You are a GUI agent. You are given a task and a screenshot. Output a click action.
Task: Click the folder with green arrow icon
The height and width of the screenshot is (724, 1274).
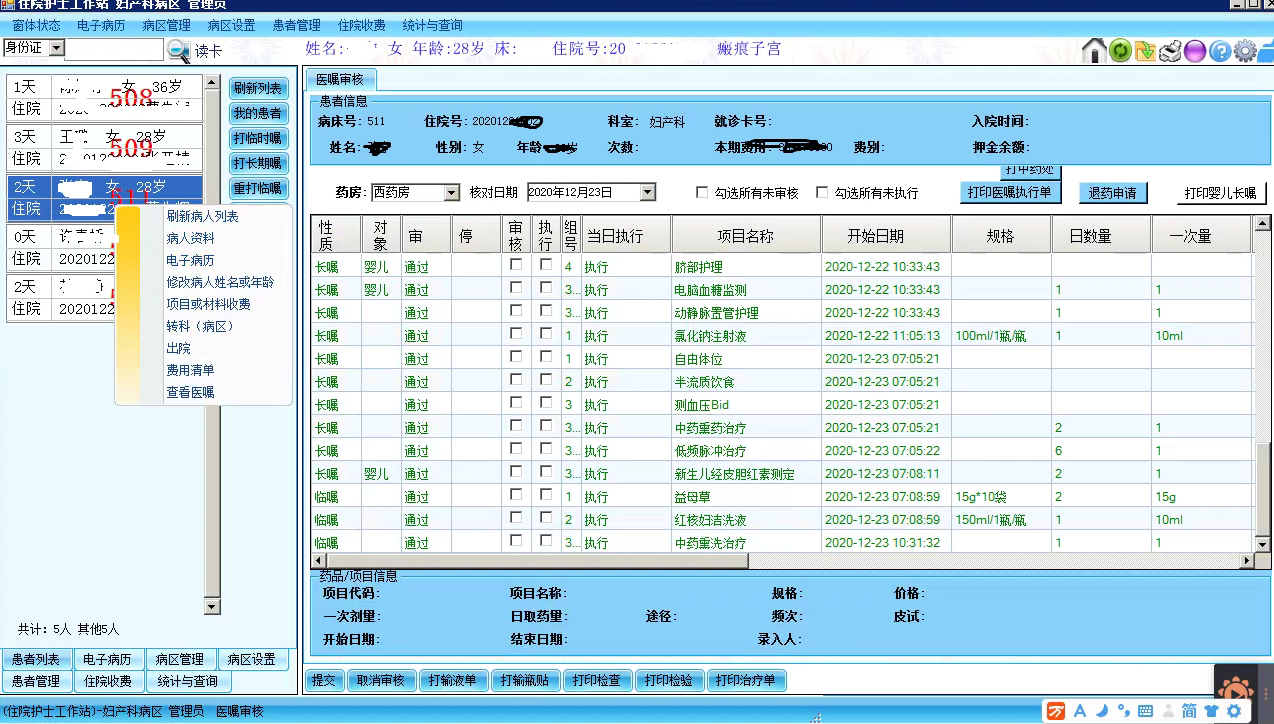coord(1145,50)
